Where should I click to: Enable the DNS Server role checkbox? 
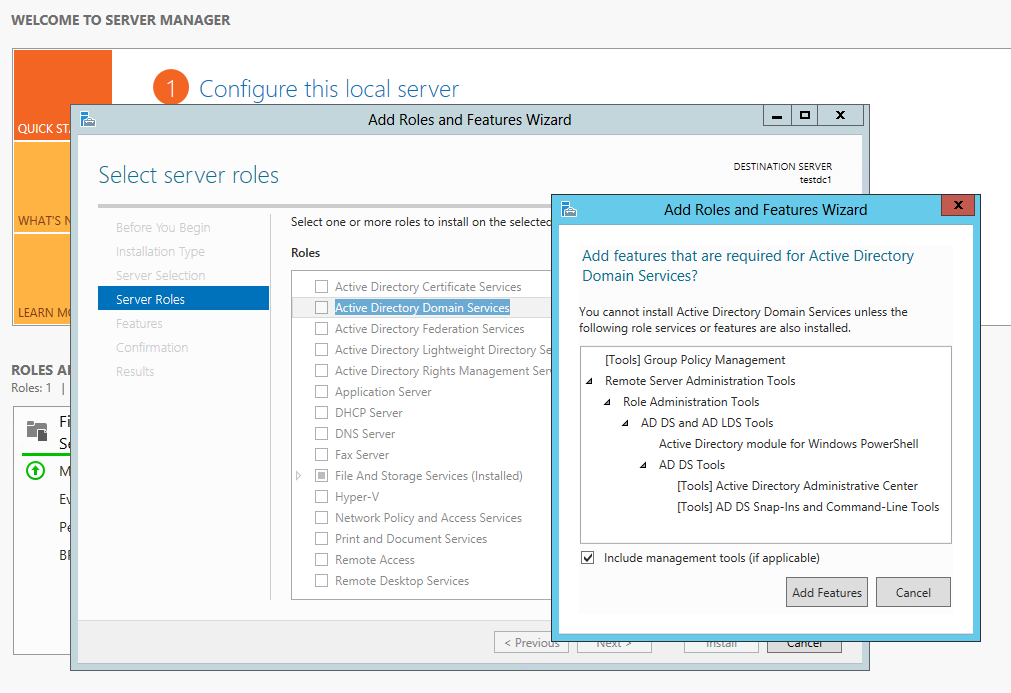click(321, 434)
